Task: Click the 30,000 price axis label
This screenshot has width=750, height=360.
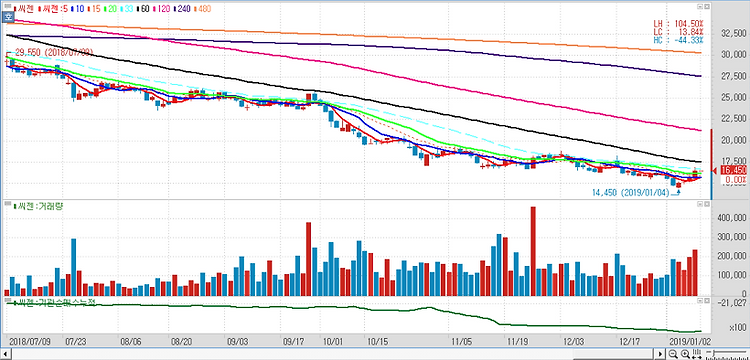Action: (x=733, y=55)
